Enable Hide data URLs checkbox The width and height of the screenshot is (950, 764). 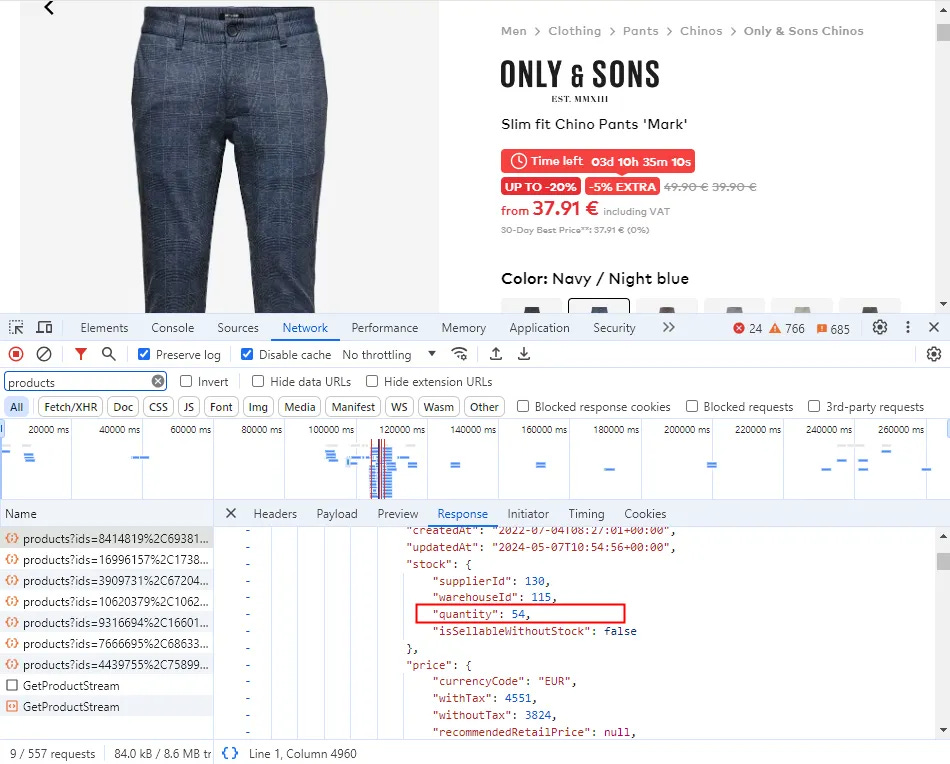tap(258, 381)
